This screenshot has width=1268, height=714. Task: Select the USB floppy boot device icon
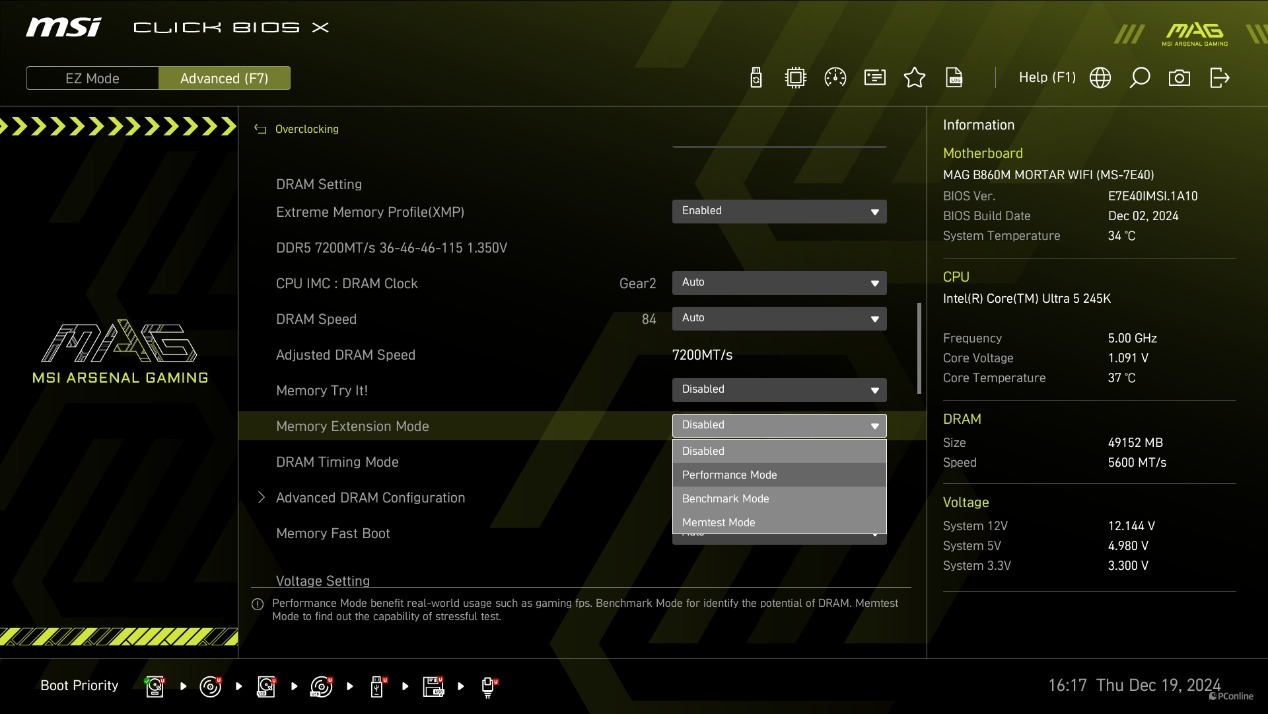coord(433,686)
